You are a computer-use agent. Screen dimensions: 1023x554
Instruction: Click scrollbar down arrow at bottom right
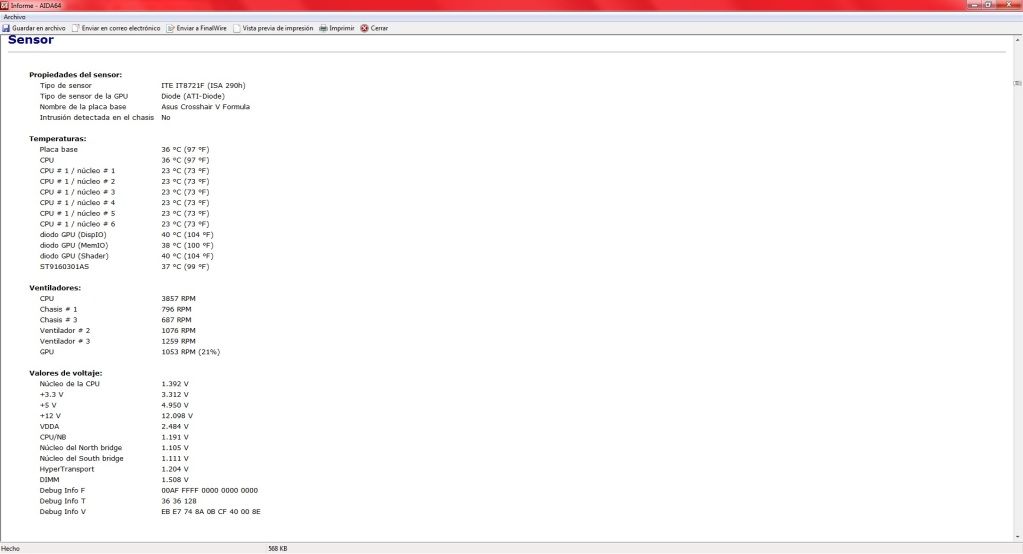(x=1018, y=537)
